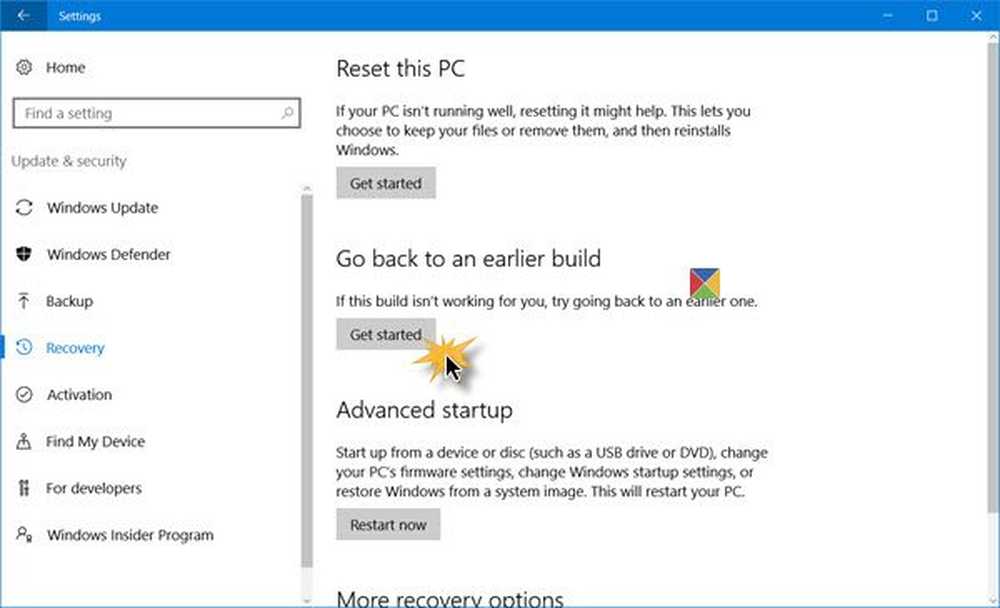Click the Windows Update refresh icon
This screenshot has height=608, width=1000.
[24, 208]
